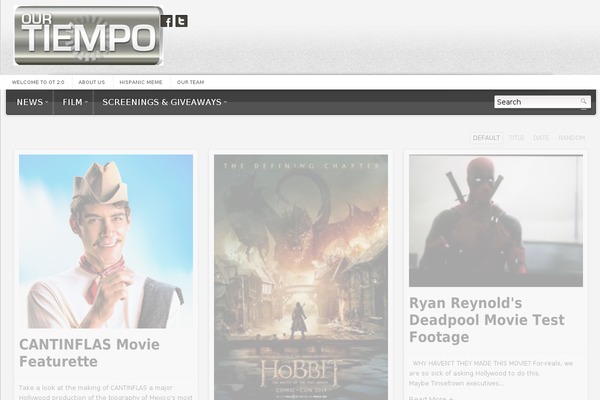
Task: Open the Twitter social icon
Action: (181, 21)
